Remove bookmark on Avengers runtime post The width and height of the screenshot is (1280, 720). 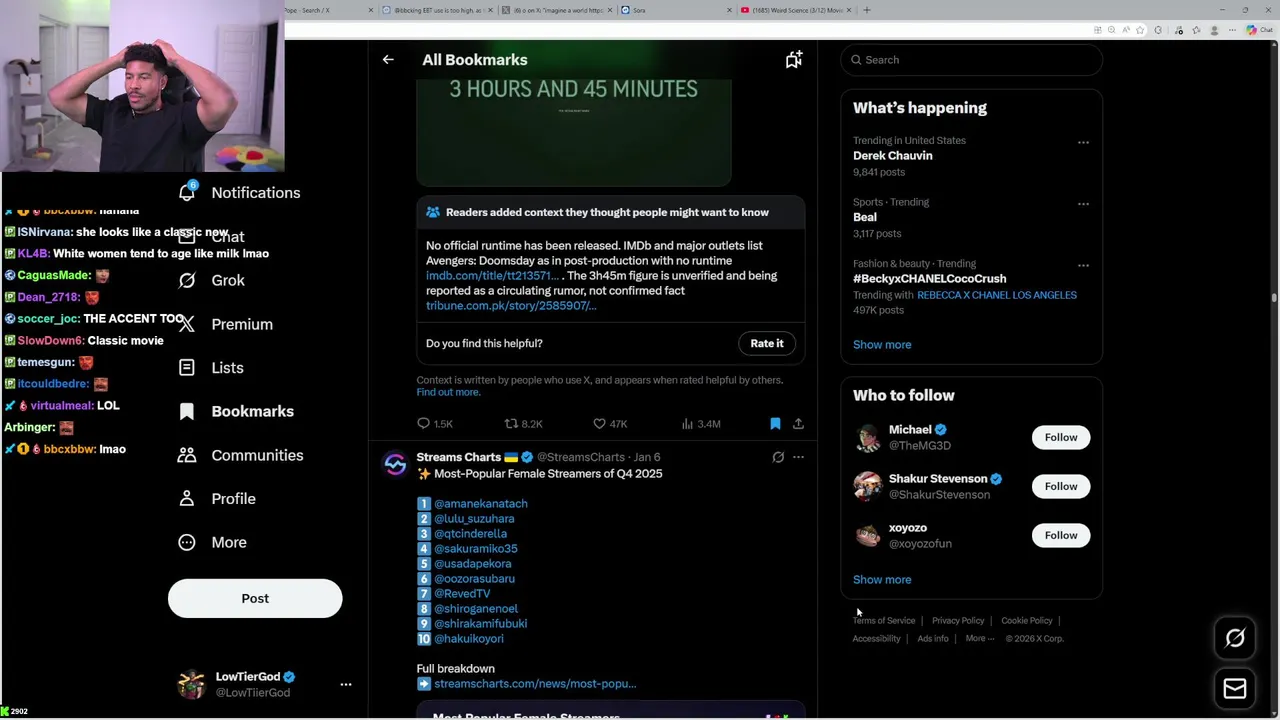[775, 424]
